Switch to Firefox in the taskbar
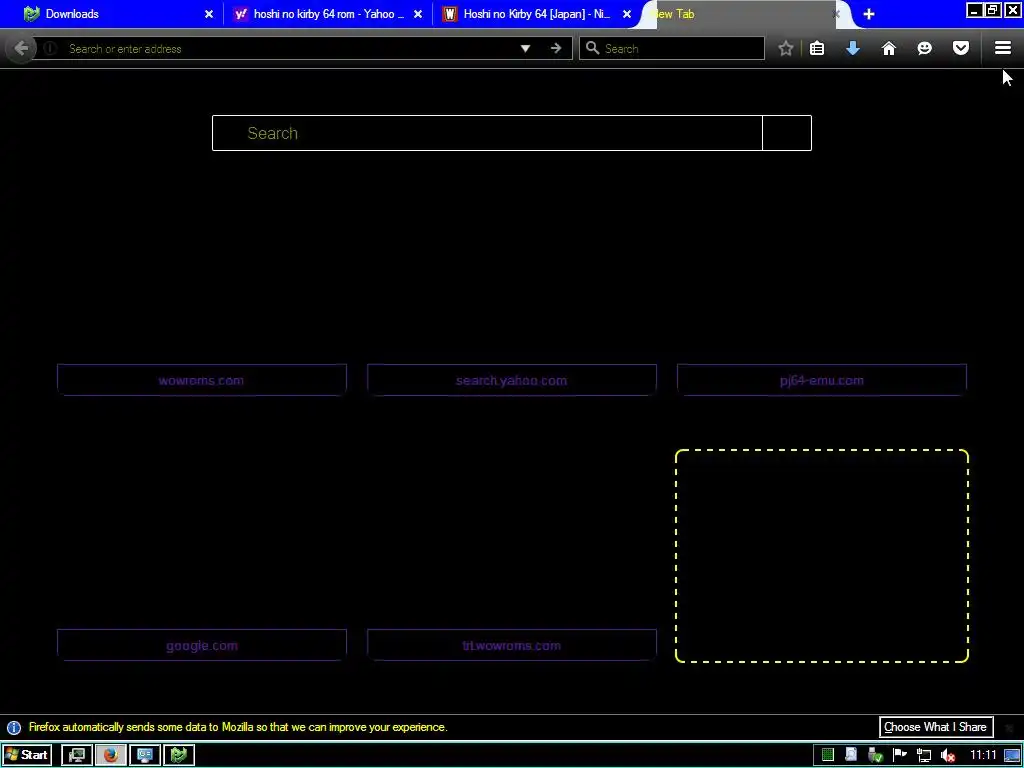1024x768 pixels. 111,755
